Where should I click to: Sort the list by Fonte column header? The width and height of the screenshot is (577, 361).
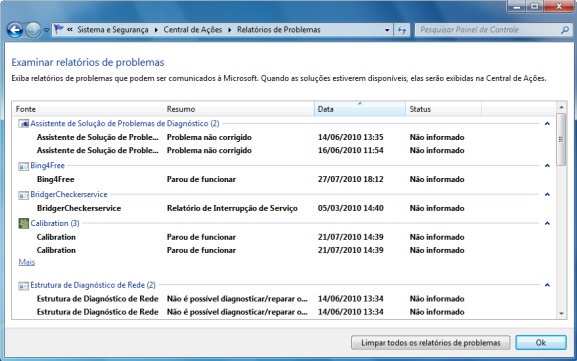coord(87,109)
